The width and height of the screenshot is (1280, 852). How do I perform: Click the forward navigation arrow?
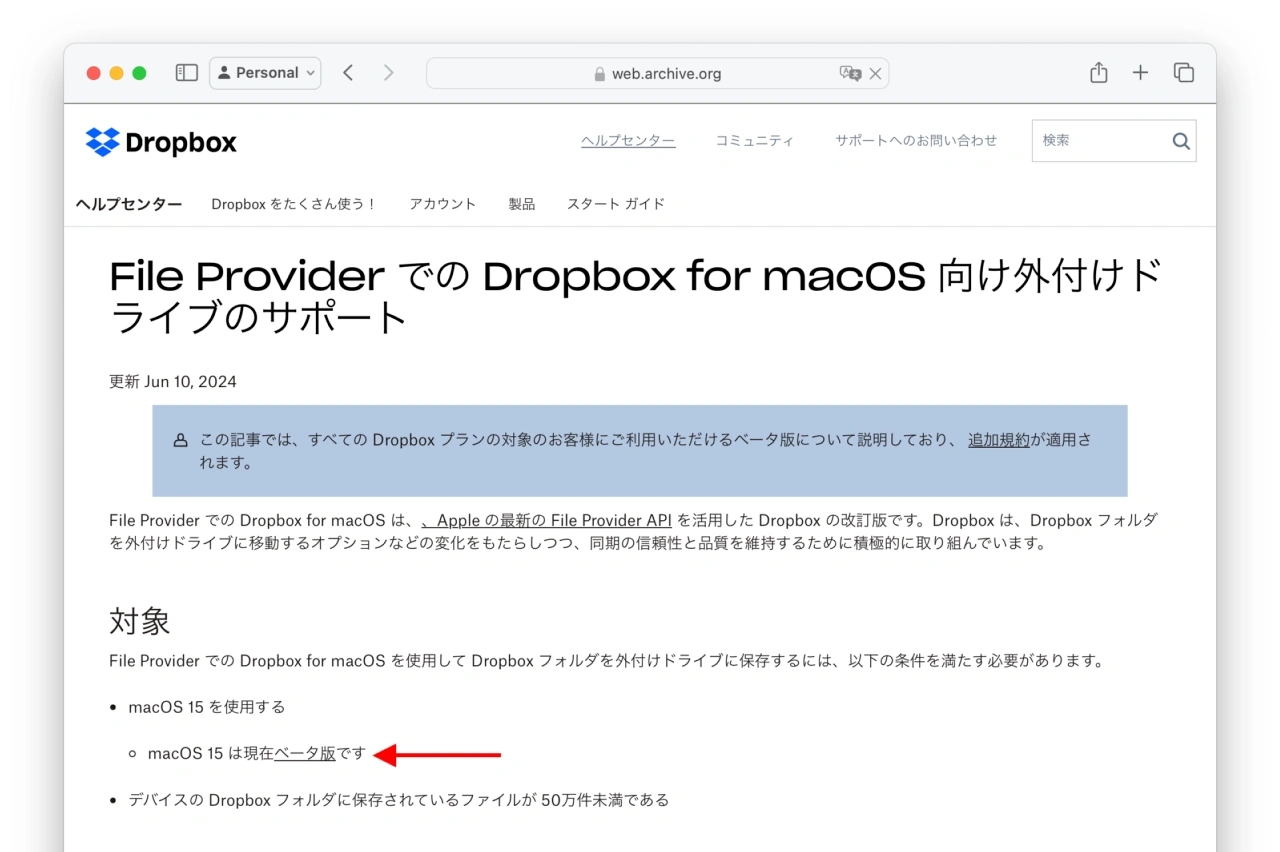pyautogui.click(x=388, y=73)
